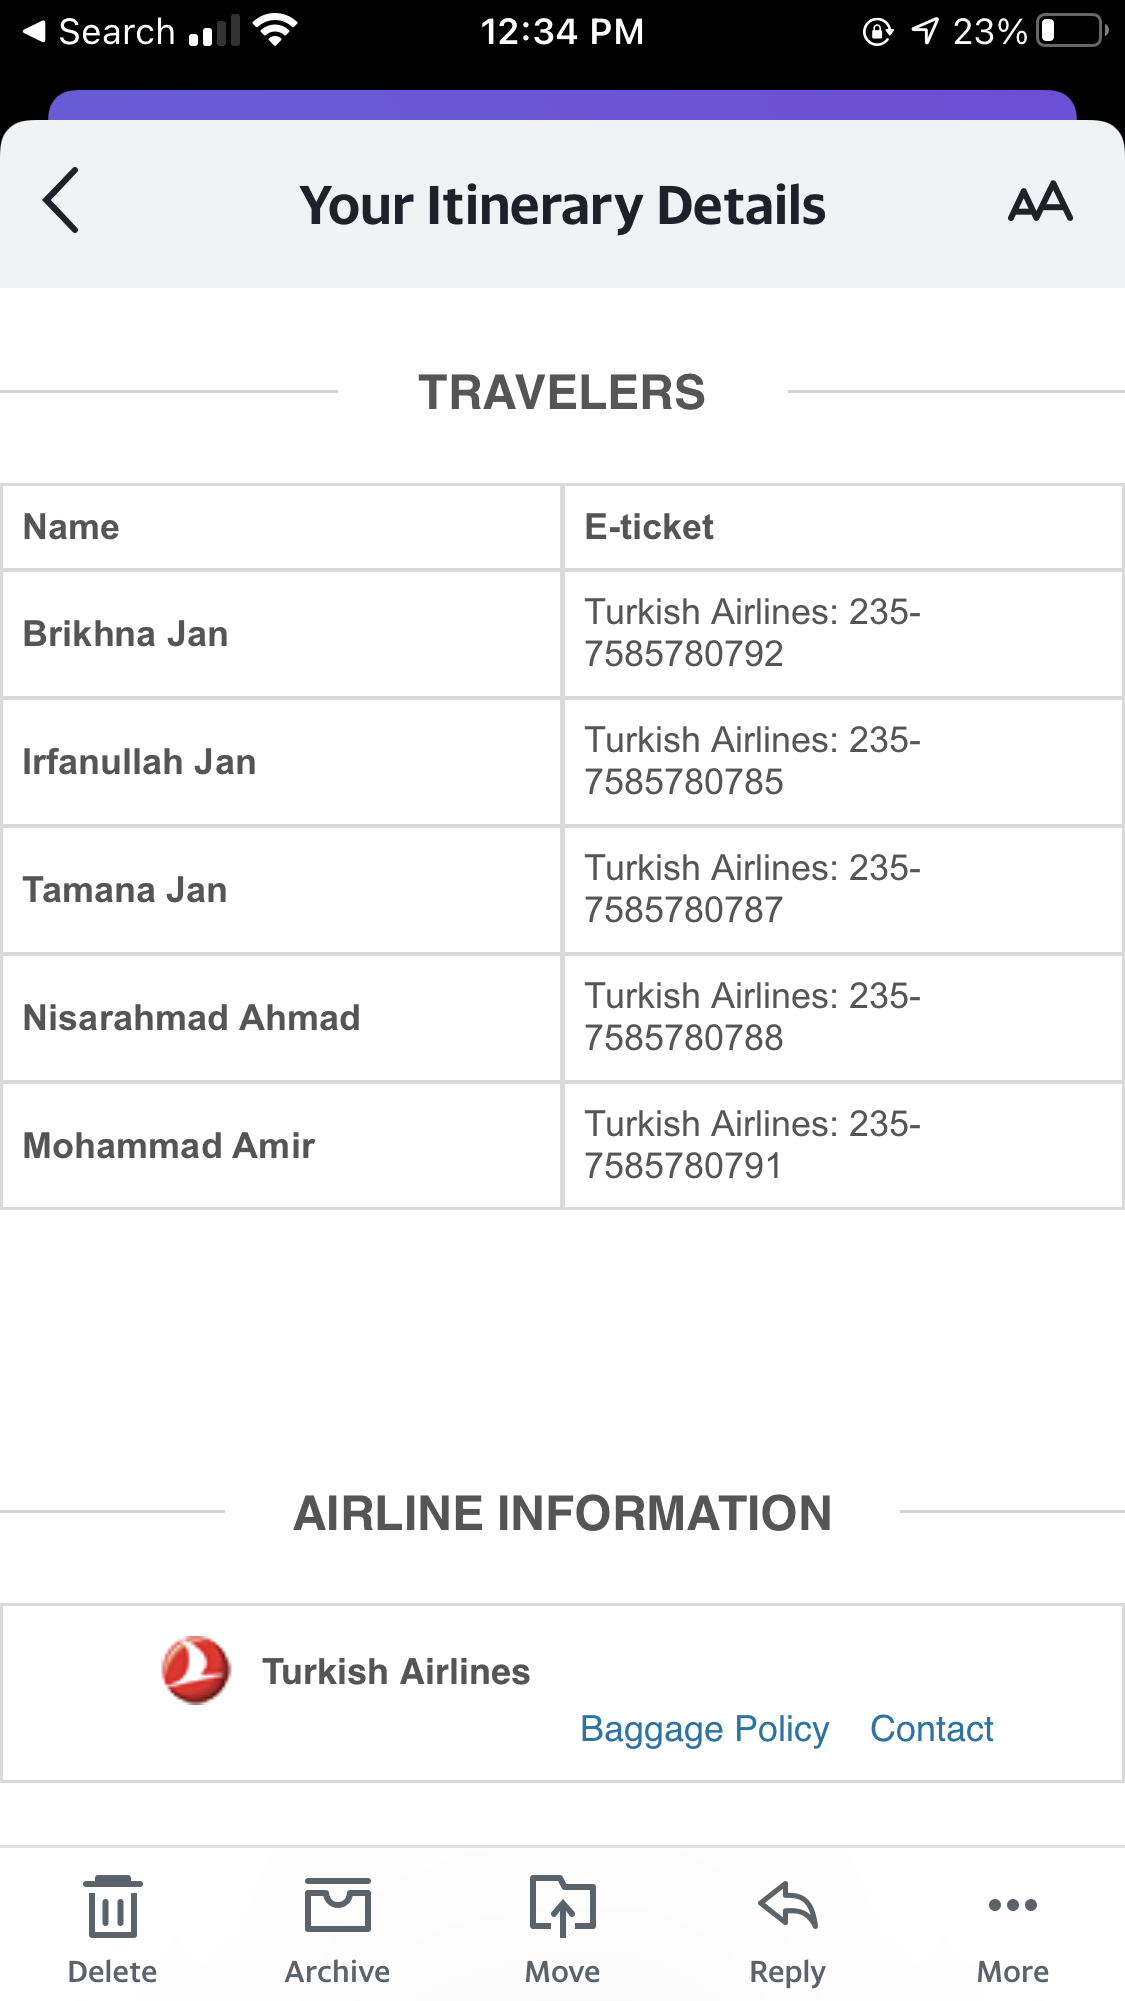Select Nisarahmad Ahmad's e-ticket number

752,1017
